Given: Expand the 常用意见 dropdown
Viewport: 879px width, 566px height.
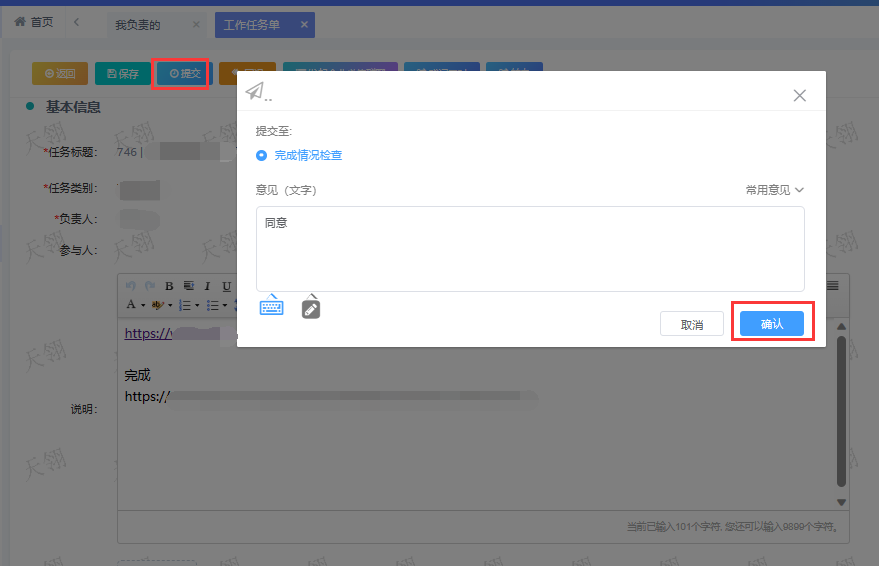Looking at the screenshot, I should pyautogui.click(x=774, y=189).
